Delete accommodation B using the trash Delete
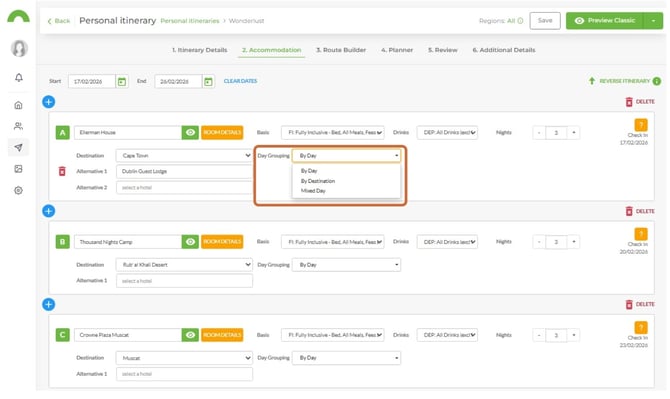The width and height of the screenshot is (670, 399). tap(640, 211)
